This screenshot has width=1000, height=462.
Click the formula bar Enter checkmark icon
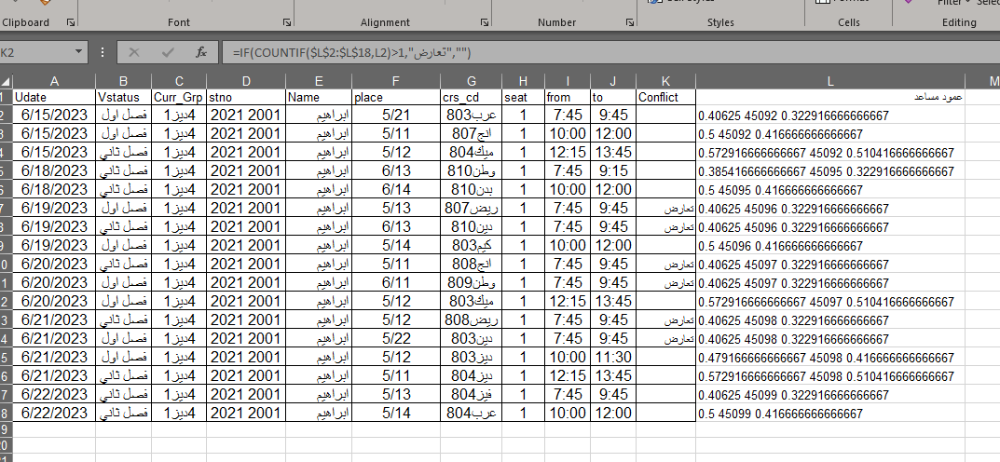[168, 52]
